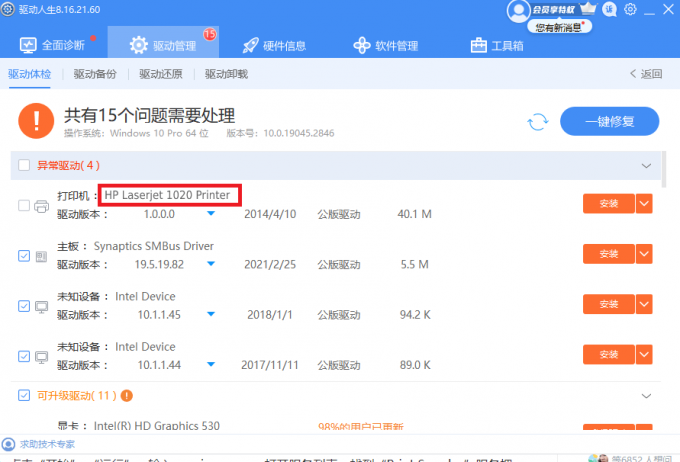This screenshot has height=462, width=680.
Task: Click the 返回 back link
Action: pos(646,74)
